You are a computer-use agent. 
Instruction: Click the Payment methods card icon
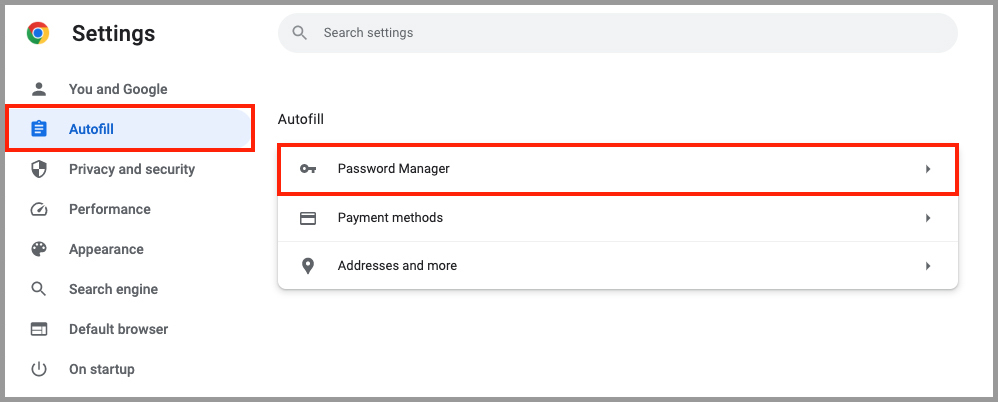[x=308, y=218]
